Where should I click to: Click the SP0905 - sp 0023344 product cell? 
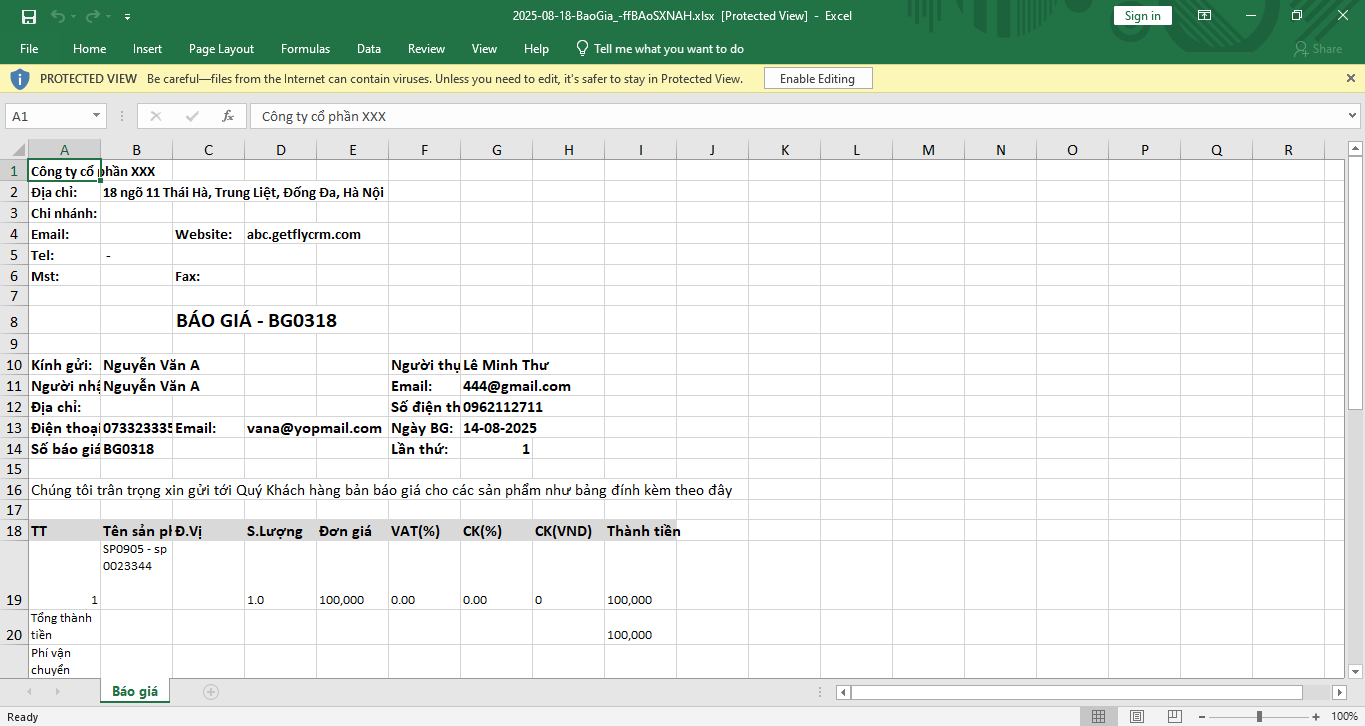coord(136,575)
